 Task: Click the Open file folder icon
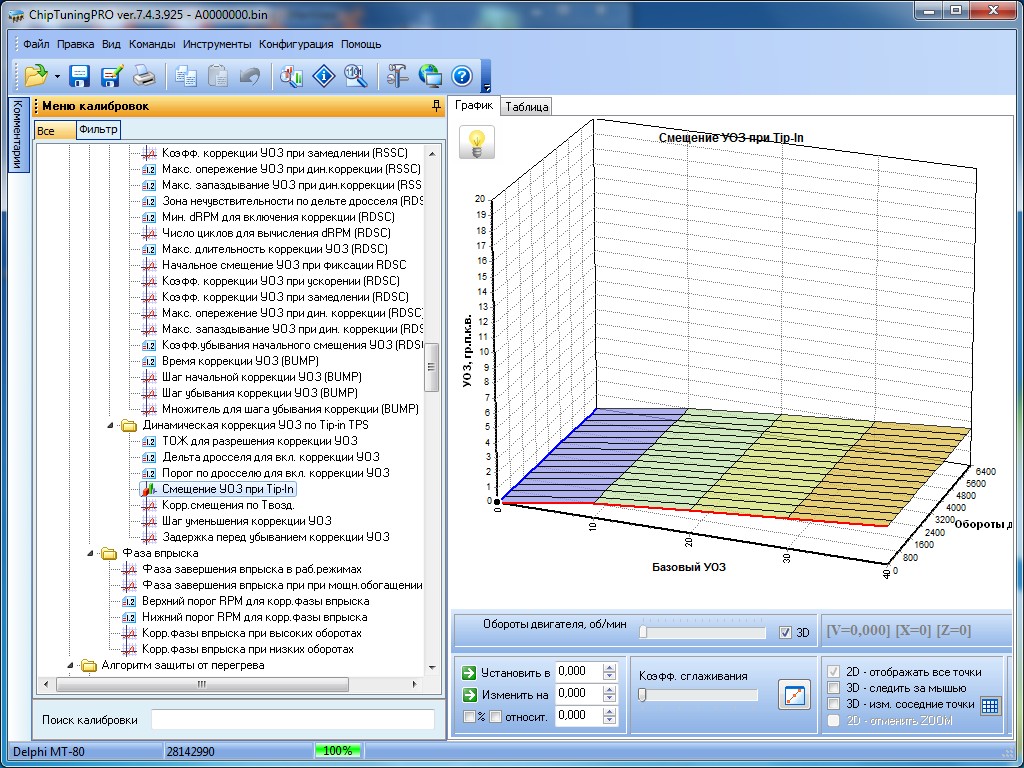[x=36, y=75]
